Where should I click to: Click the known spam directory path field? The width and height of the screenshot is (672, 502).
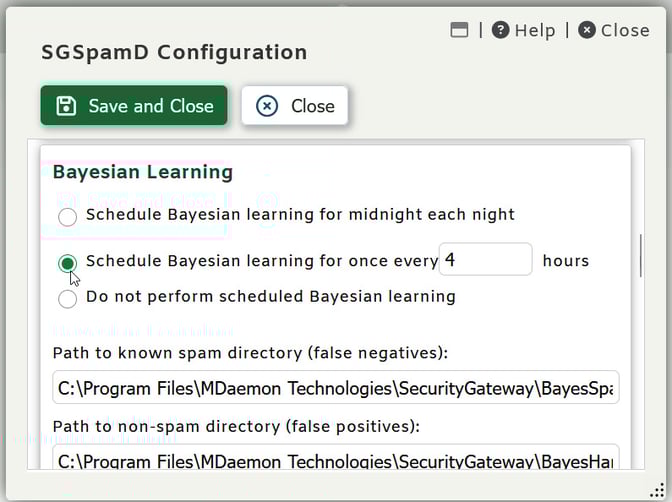pos(336,388)
